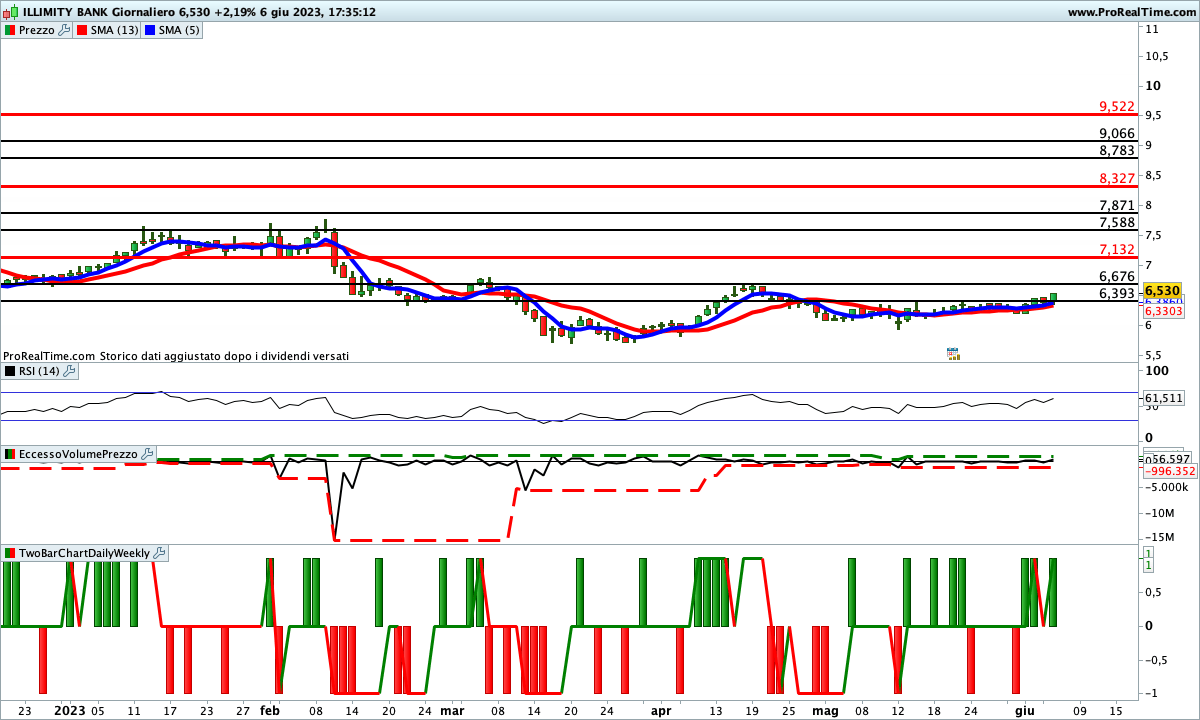Viewport: 1200px width, 720px height.
Task: Click the 61,511 RSI value tag
Action: 1163,398
